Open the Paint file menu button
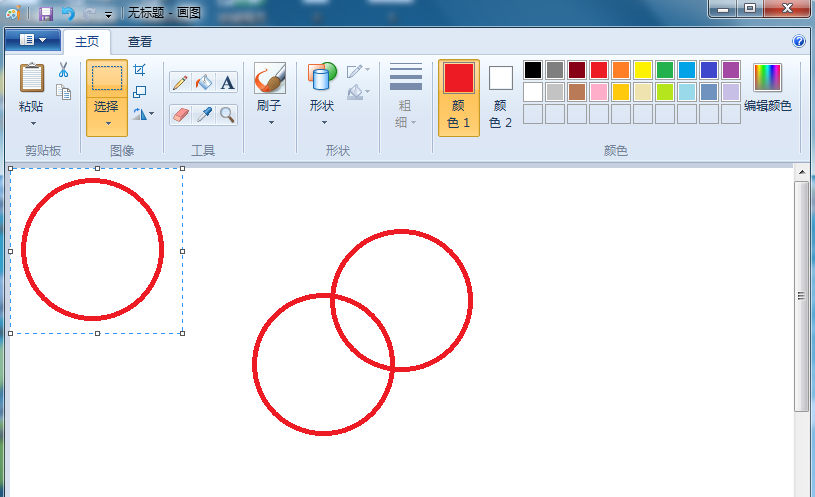The width and height of the screenshot is (815, 497). [x=32, y=40]
